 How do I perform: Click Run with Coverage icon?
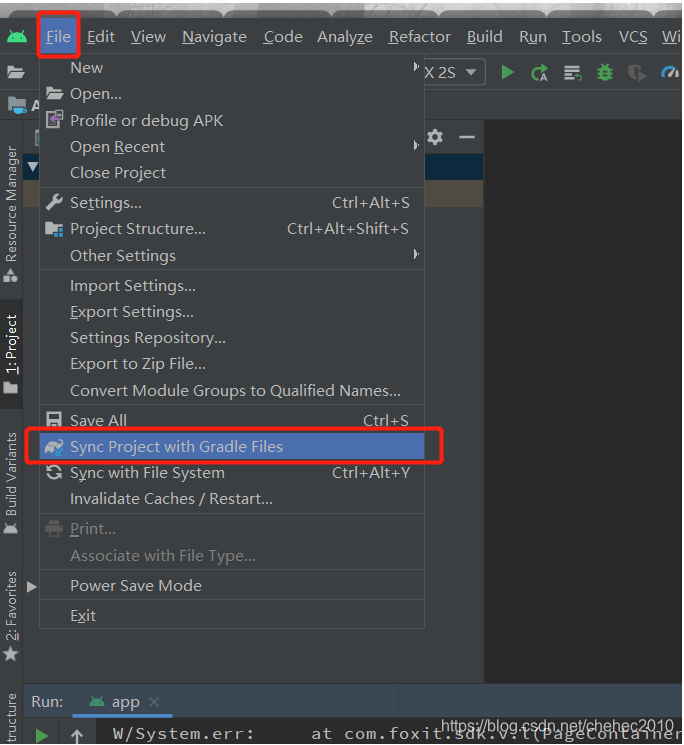[x=636, y=73]
